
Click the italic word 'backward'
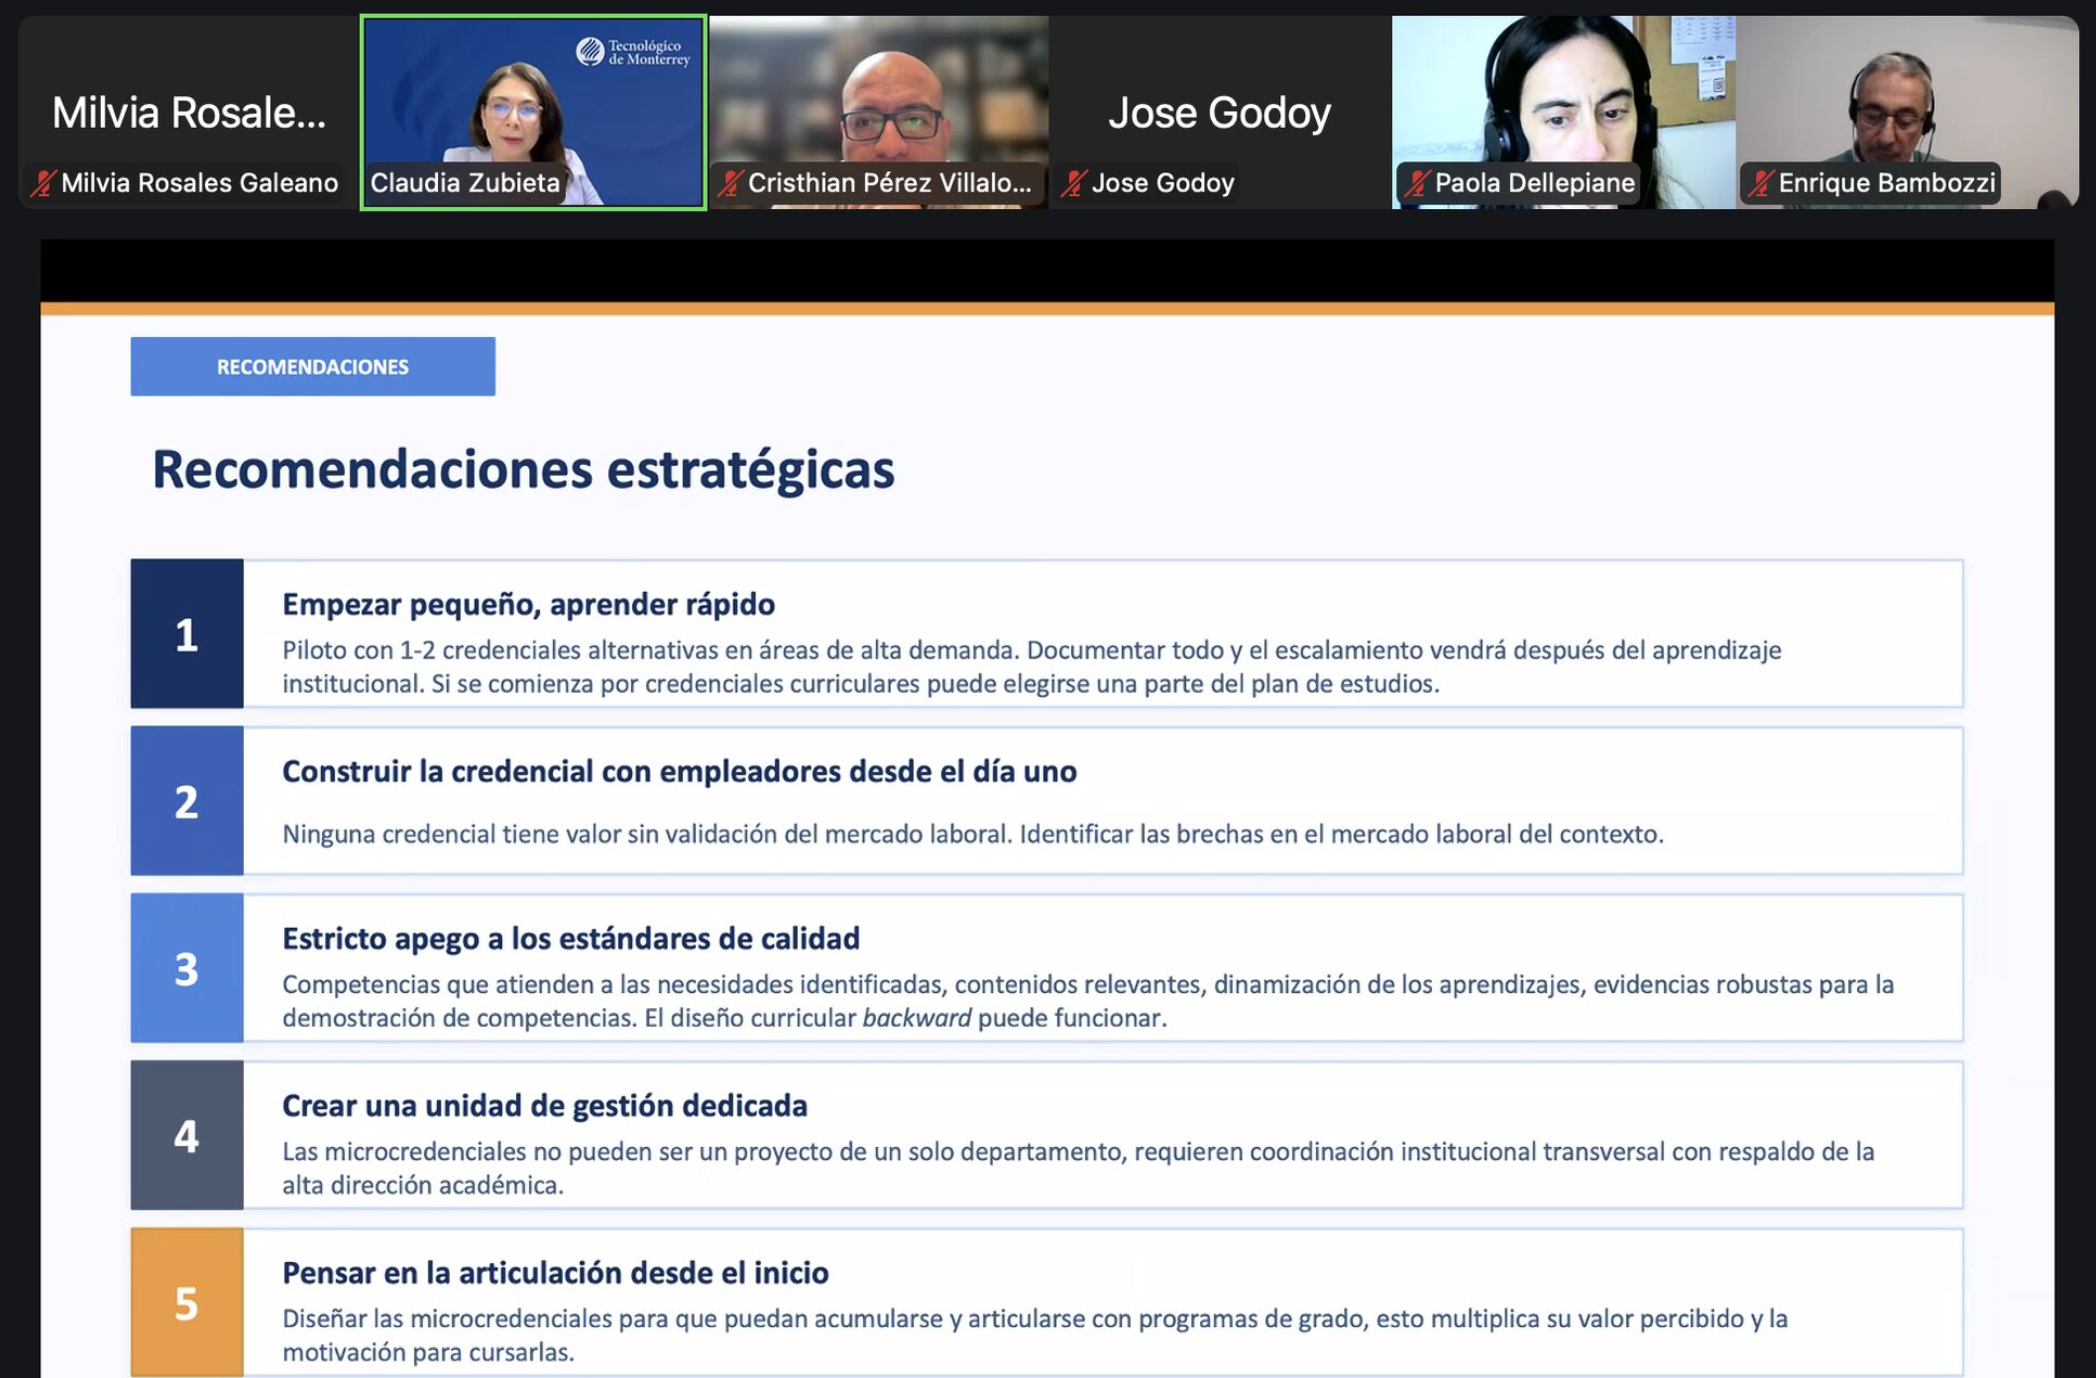point(916,1018)
